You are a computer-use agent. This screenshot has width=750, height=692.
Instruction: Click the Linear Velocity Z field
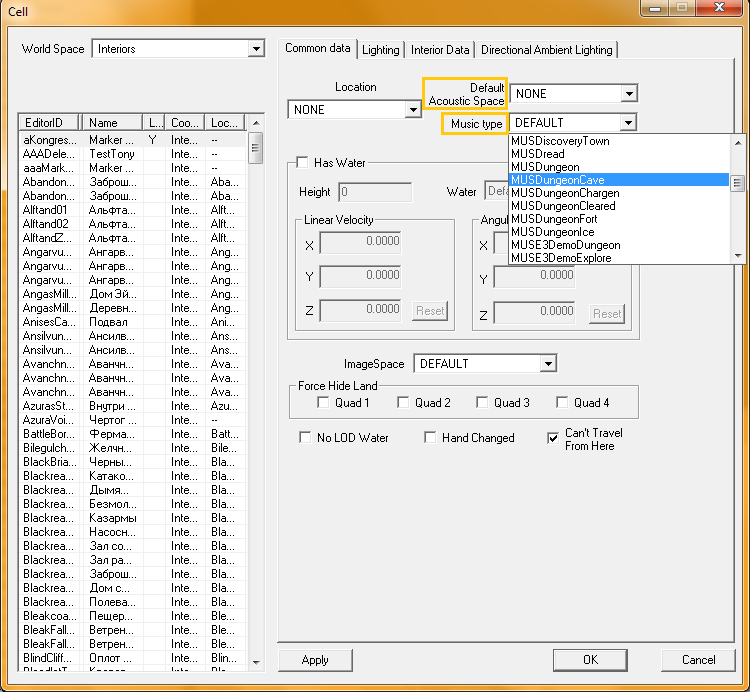point(360,310)
